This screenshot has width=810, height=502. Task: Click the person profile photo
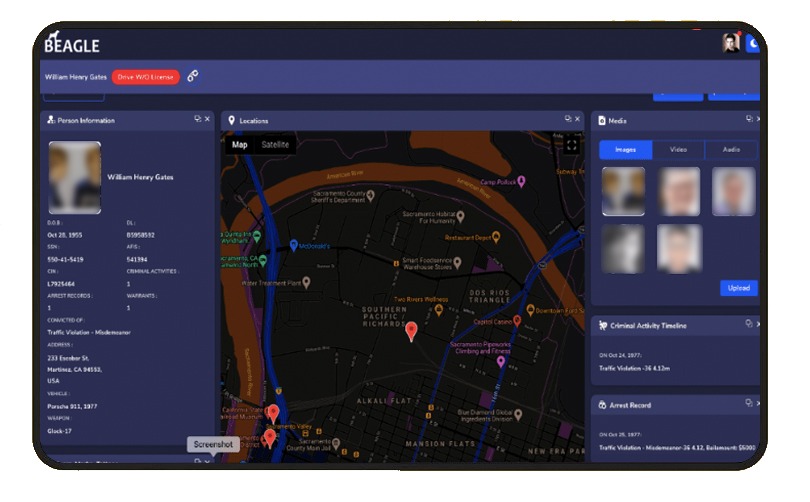click(75, 178)
